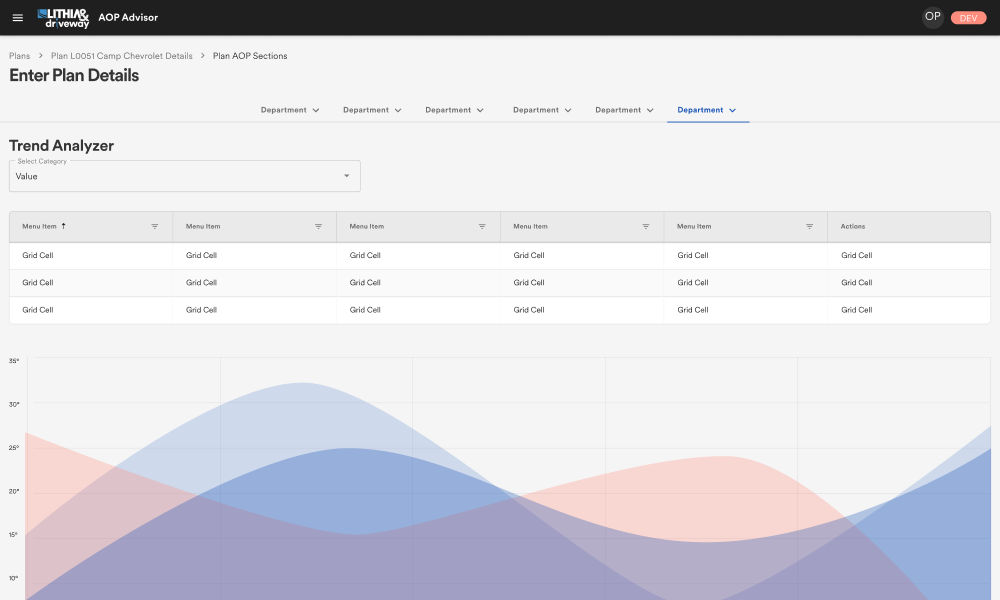The width and height of the screenshot is (1000, 600).
Task: Click the Actions column header
Action: click(853, 227)
